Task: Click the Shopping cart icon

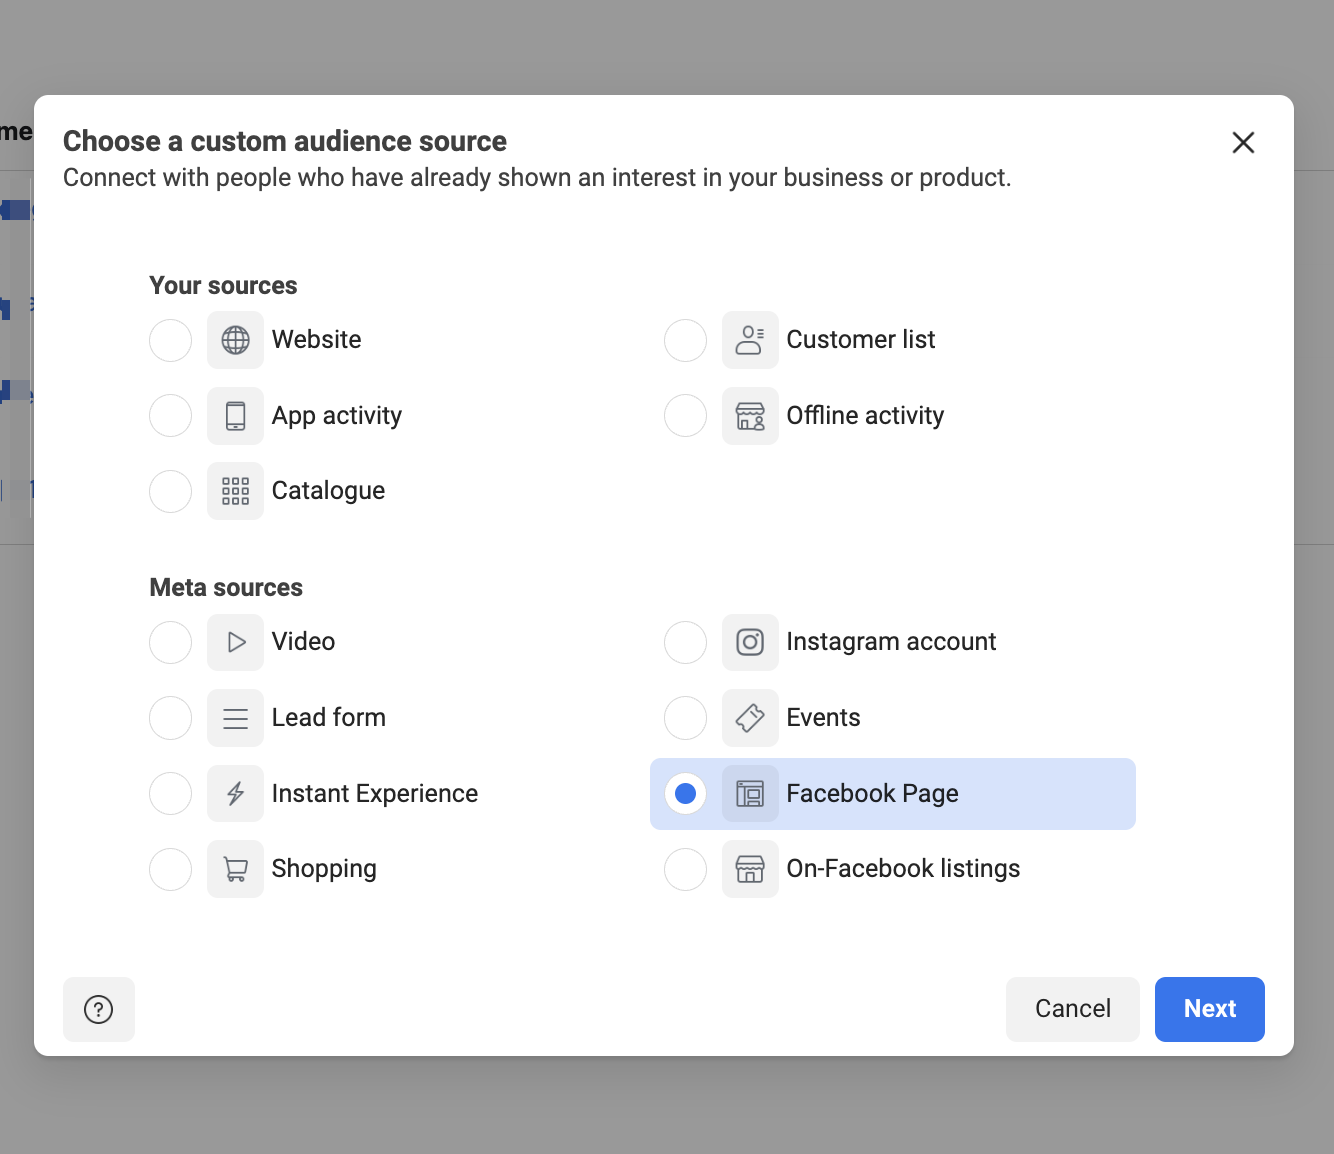Action: click(x=235, y=869)
